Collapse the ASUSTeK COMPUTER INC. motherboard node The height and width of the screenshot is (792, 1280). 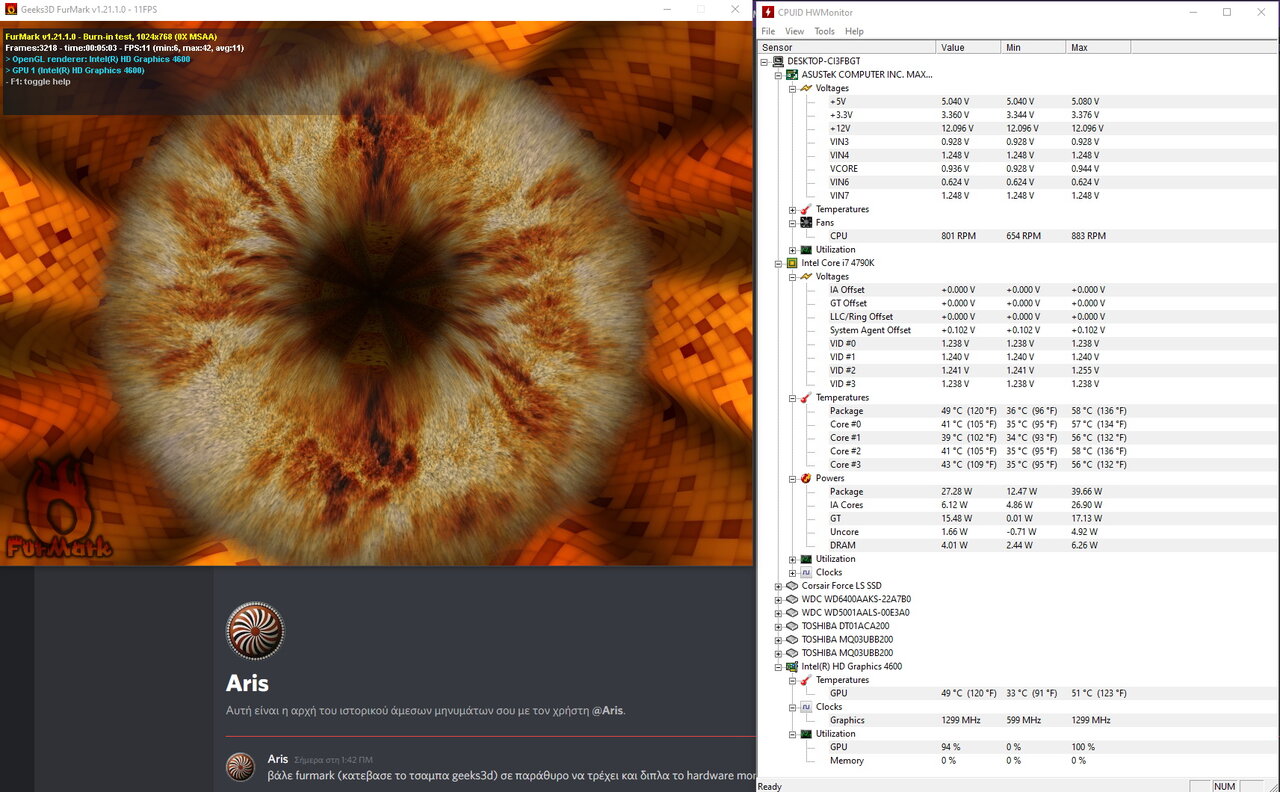point(779,75)
